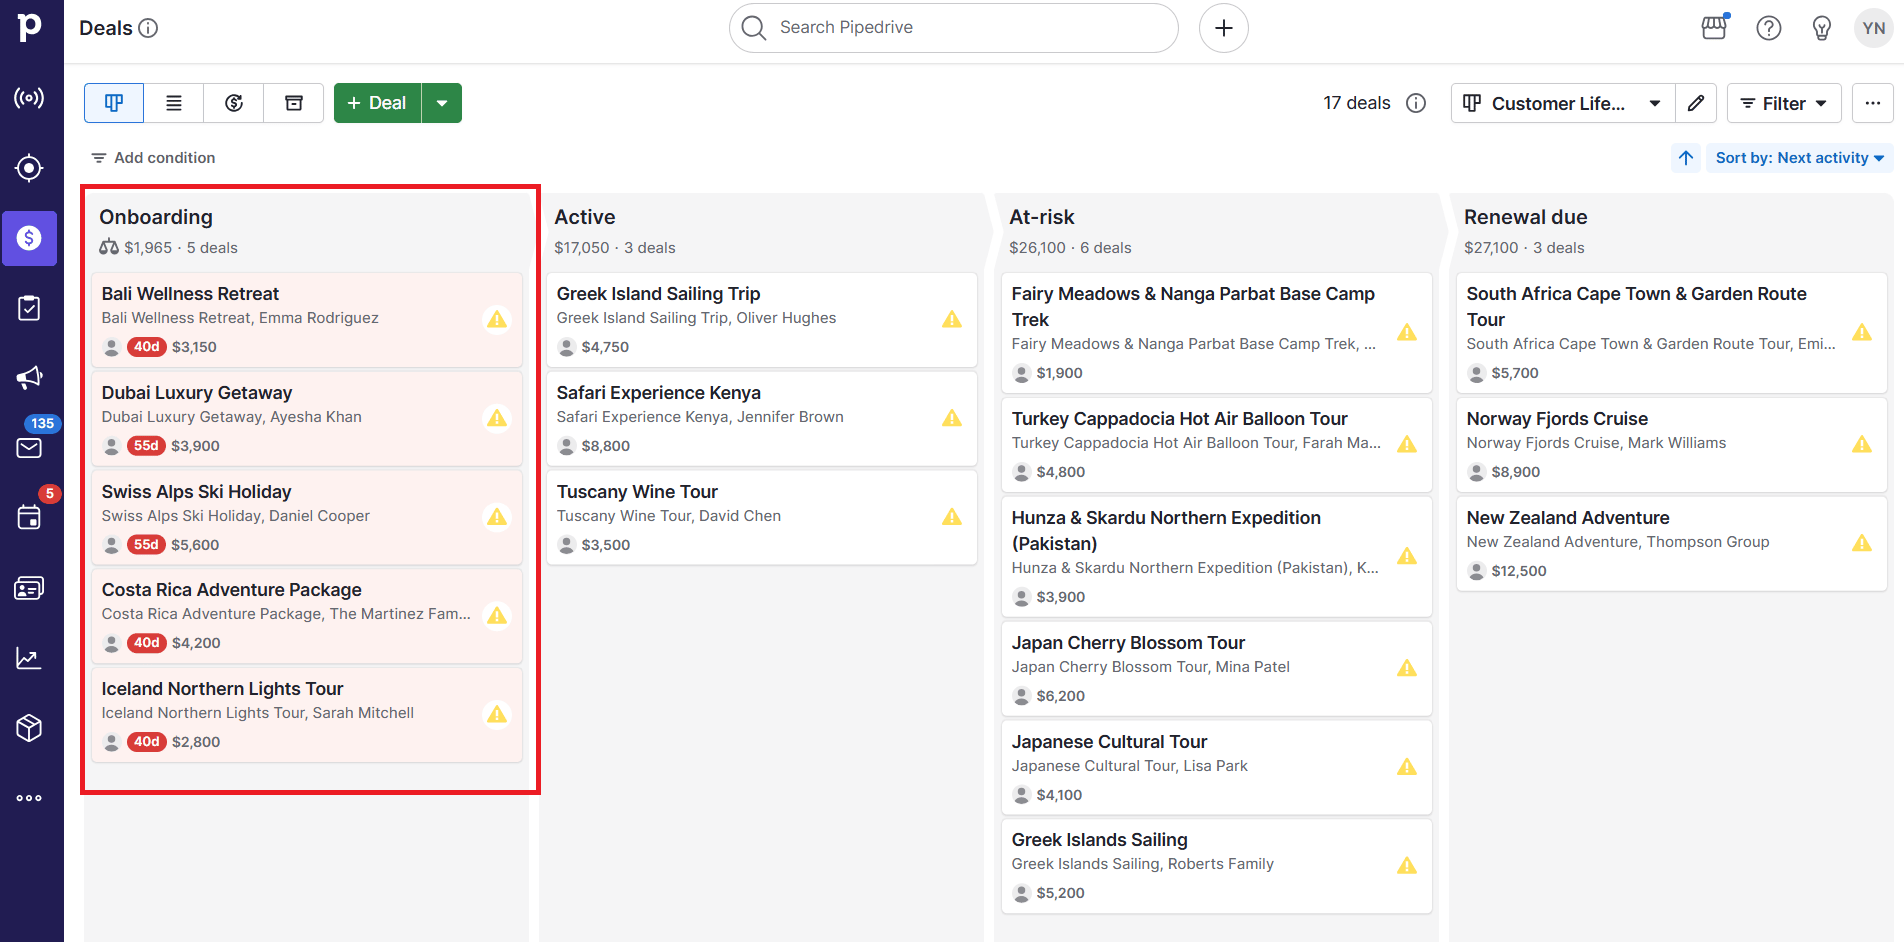1904x942 pixels.
Task: Open more options ellipsis button
Action: click(x=1873, y=103)
